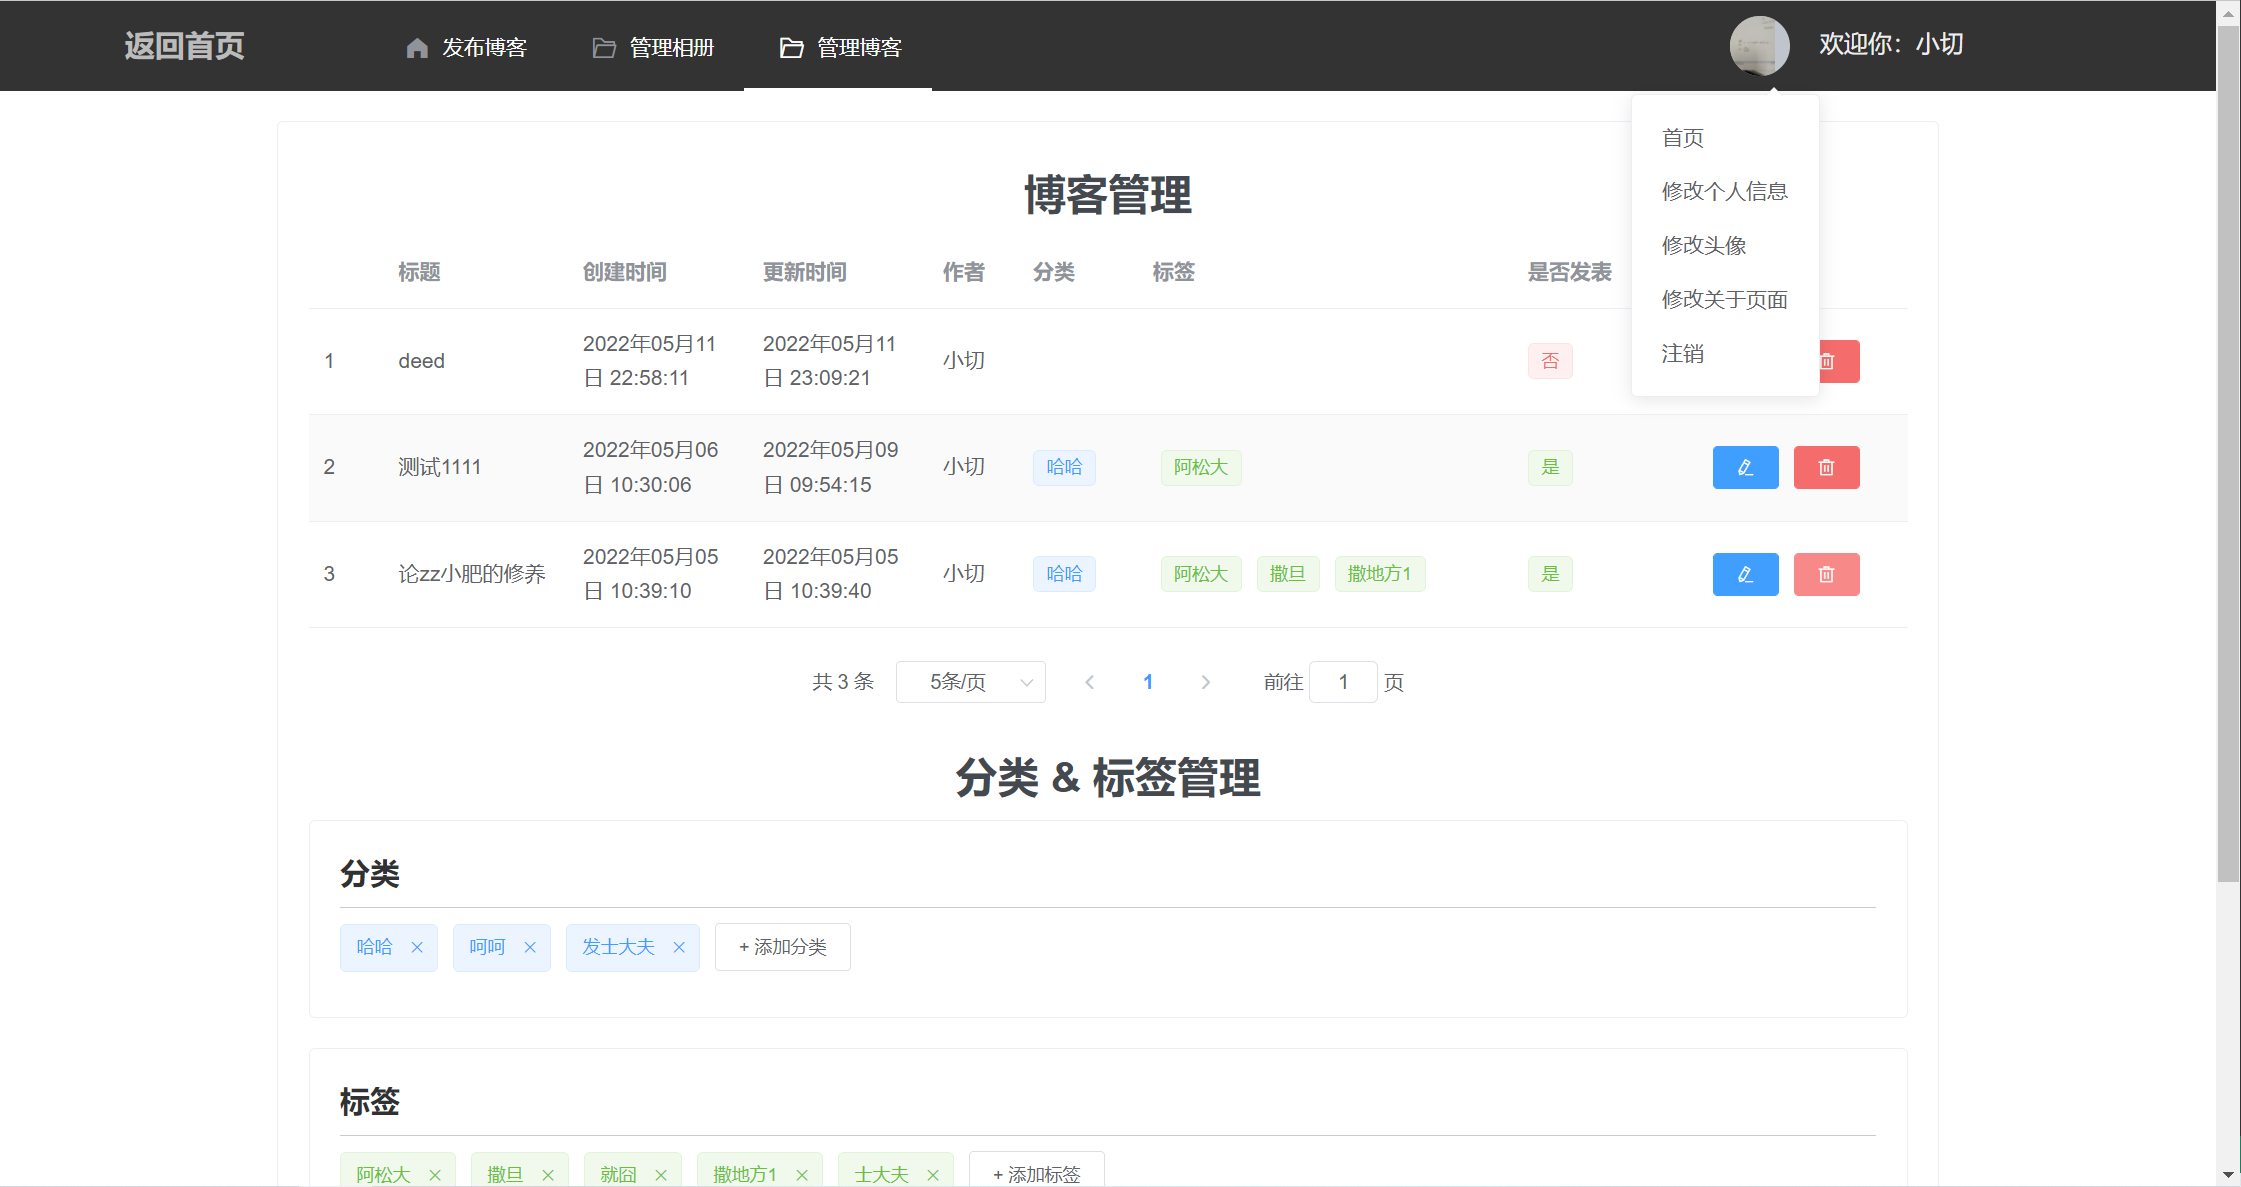Click the folder icon beside 管理博客

(791, 48)
